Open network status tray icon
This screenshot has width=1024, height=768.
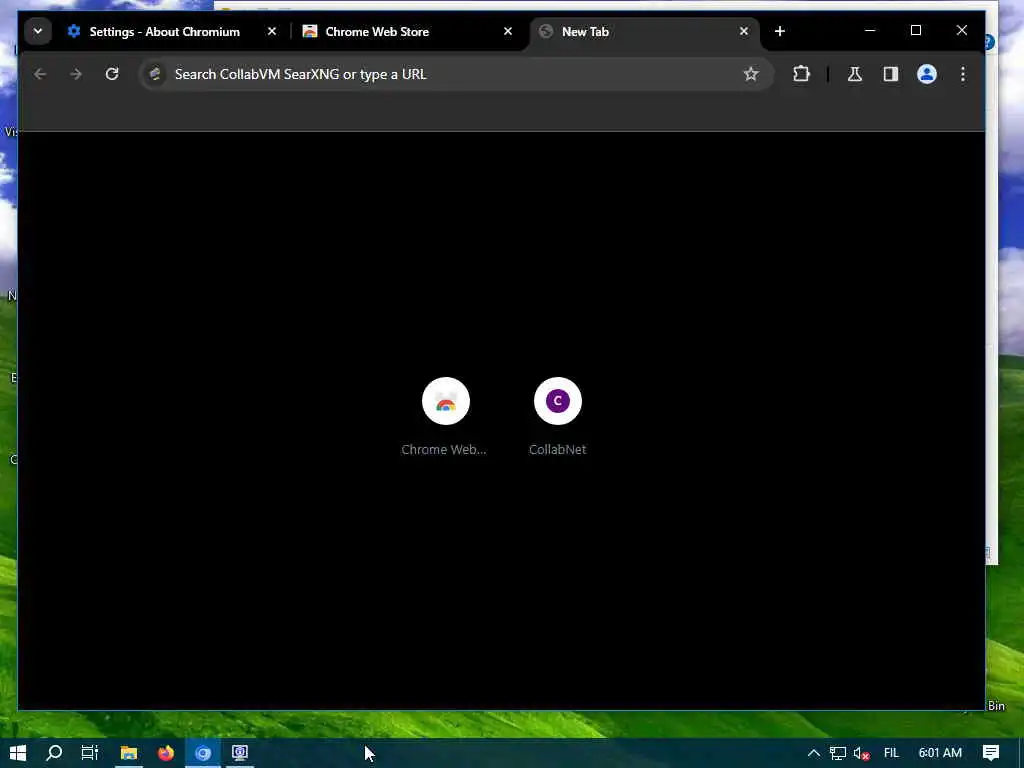pyautogui.click(x=838, y=753)
